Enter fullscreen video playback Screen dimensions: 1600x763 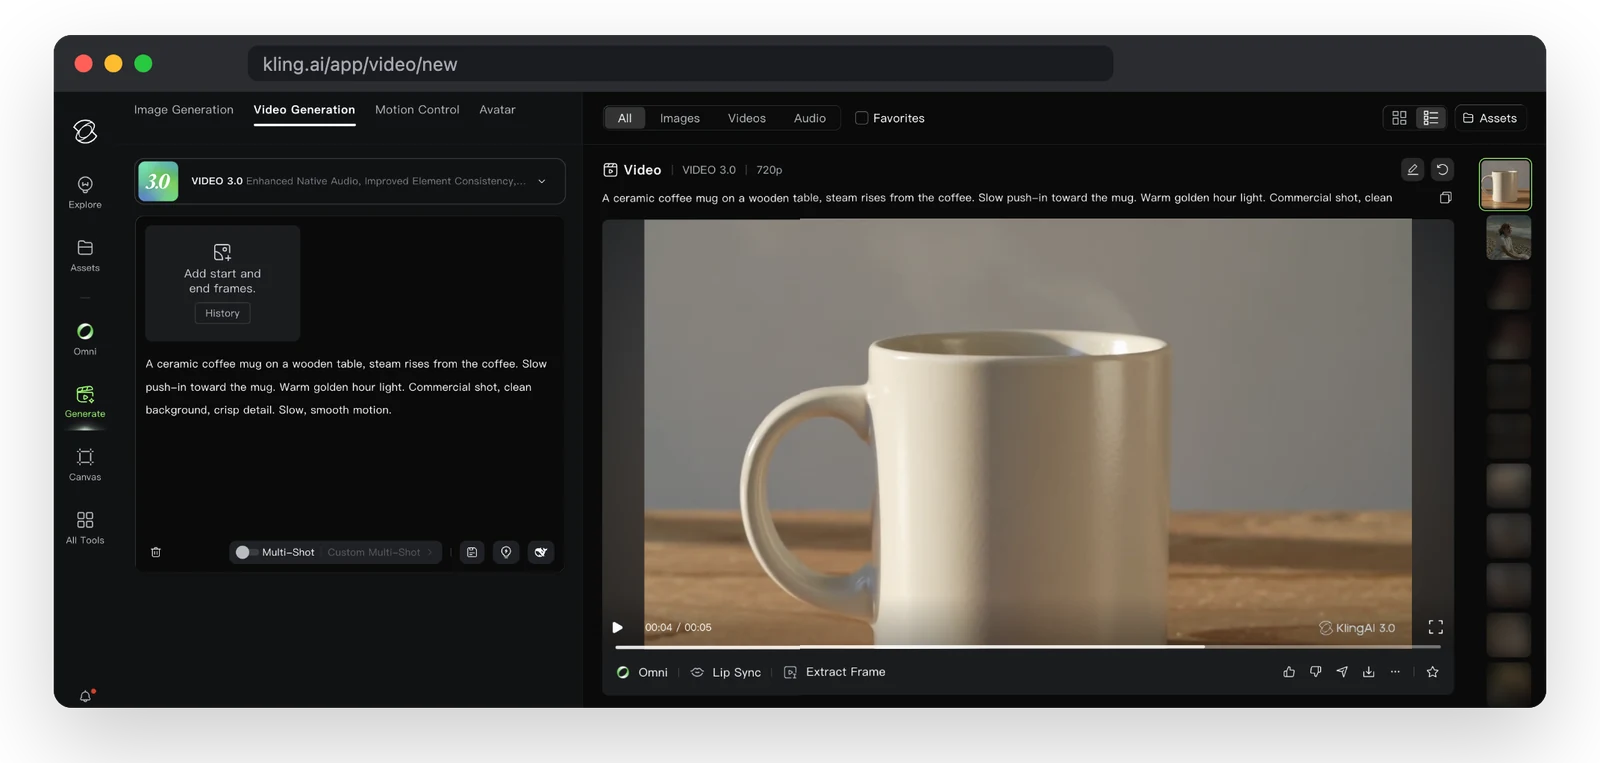[x=1436, y=627]
